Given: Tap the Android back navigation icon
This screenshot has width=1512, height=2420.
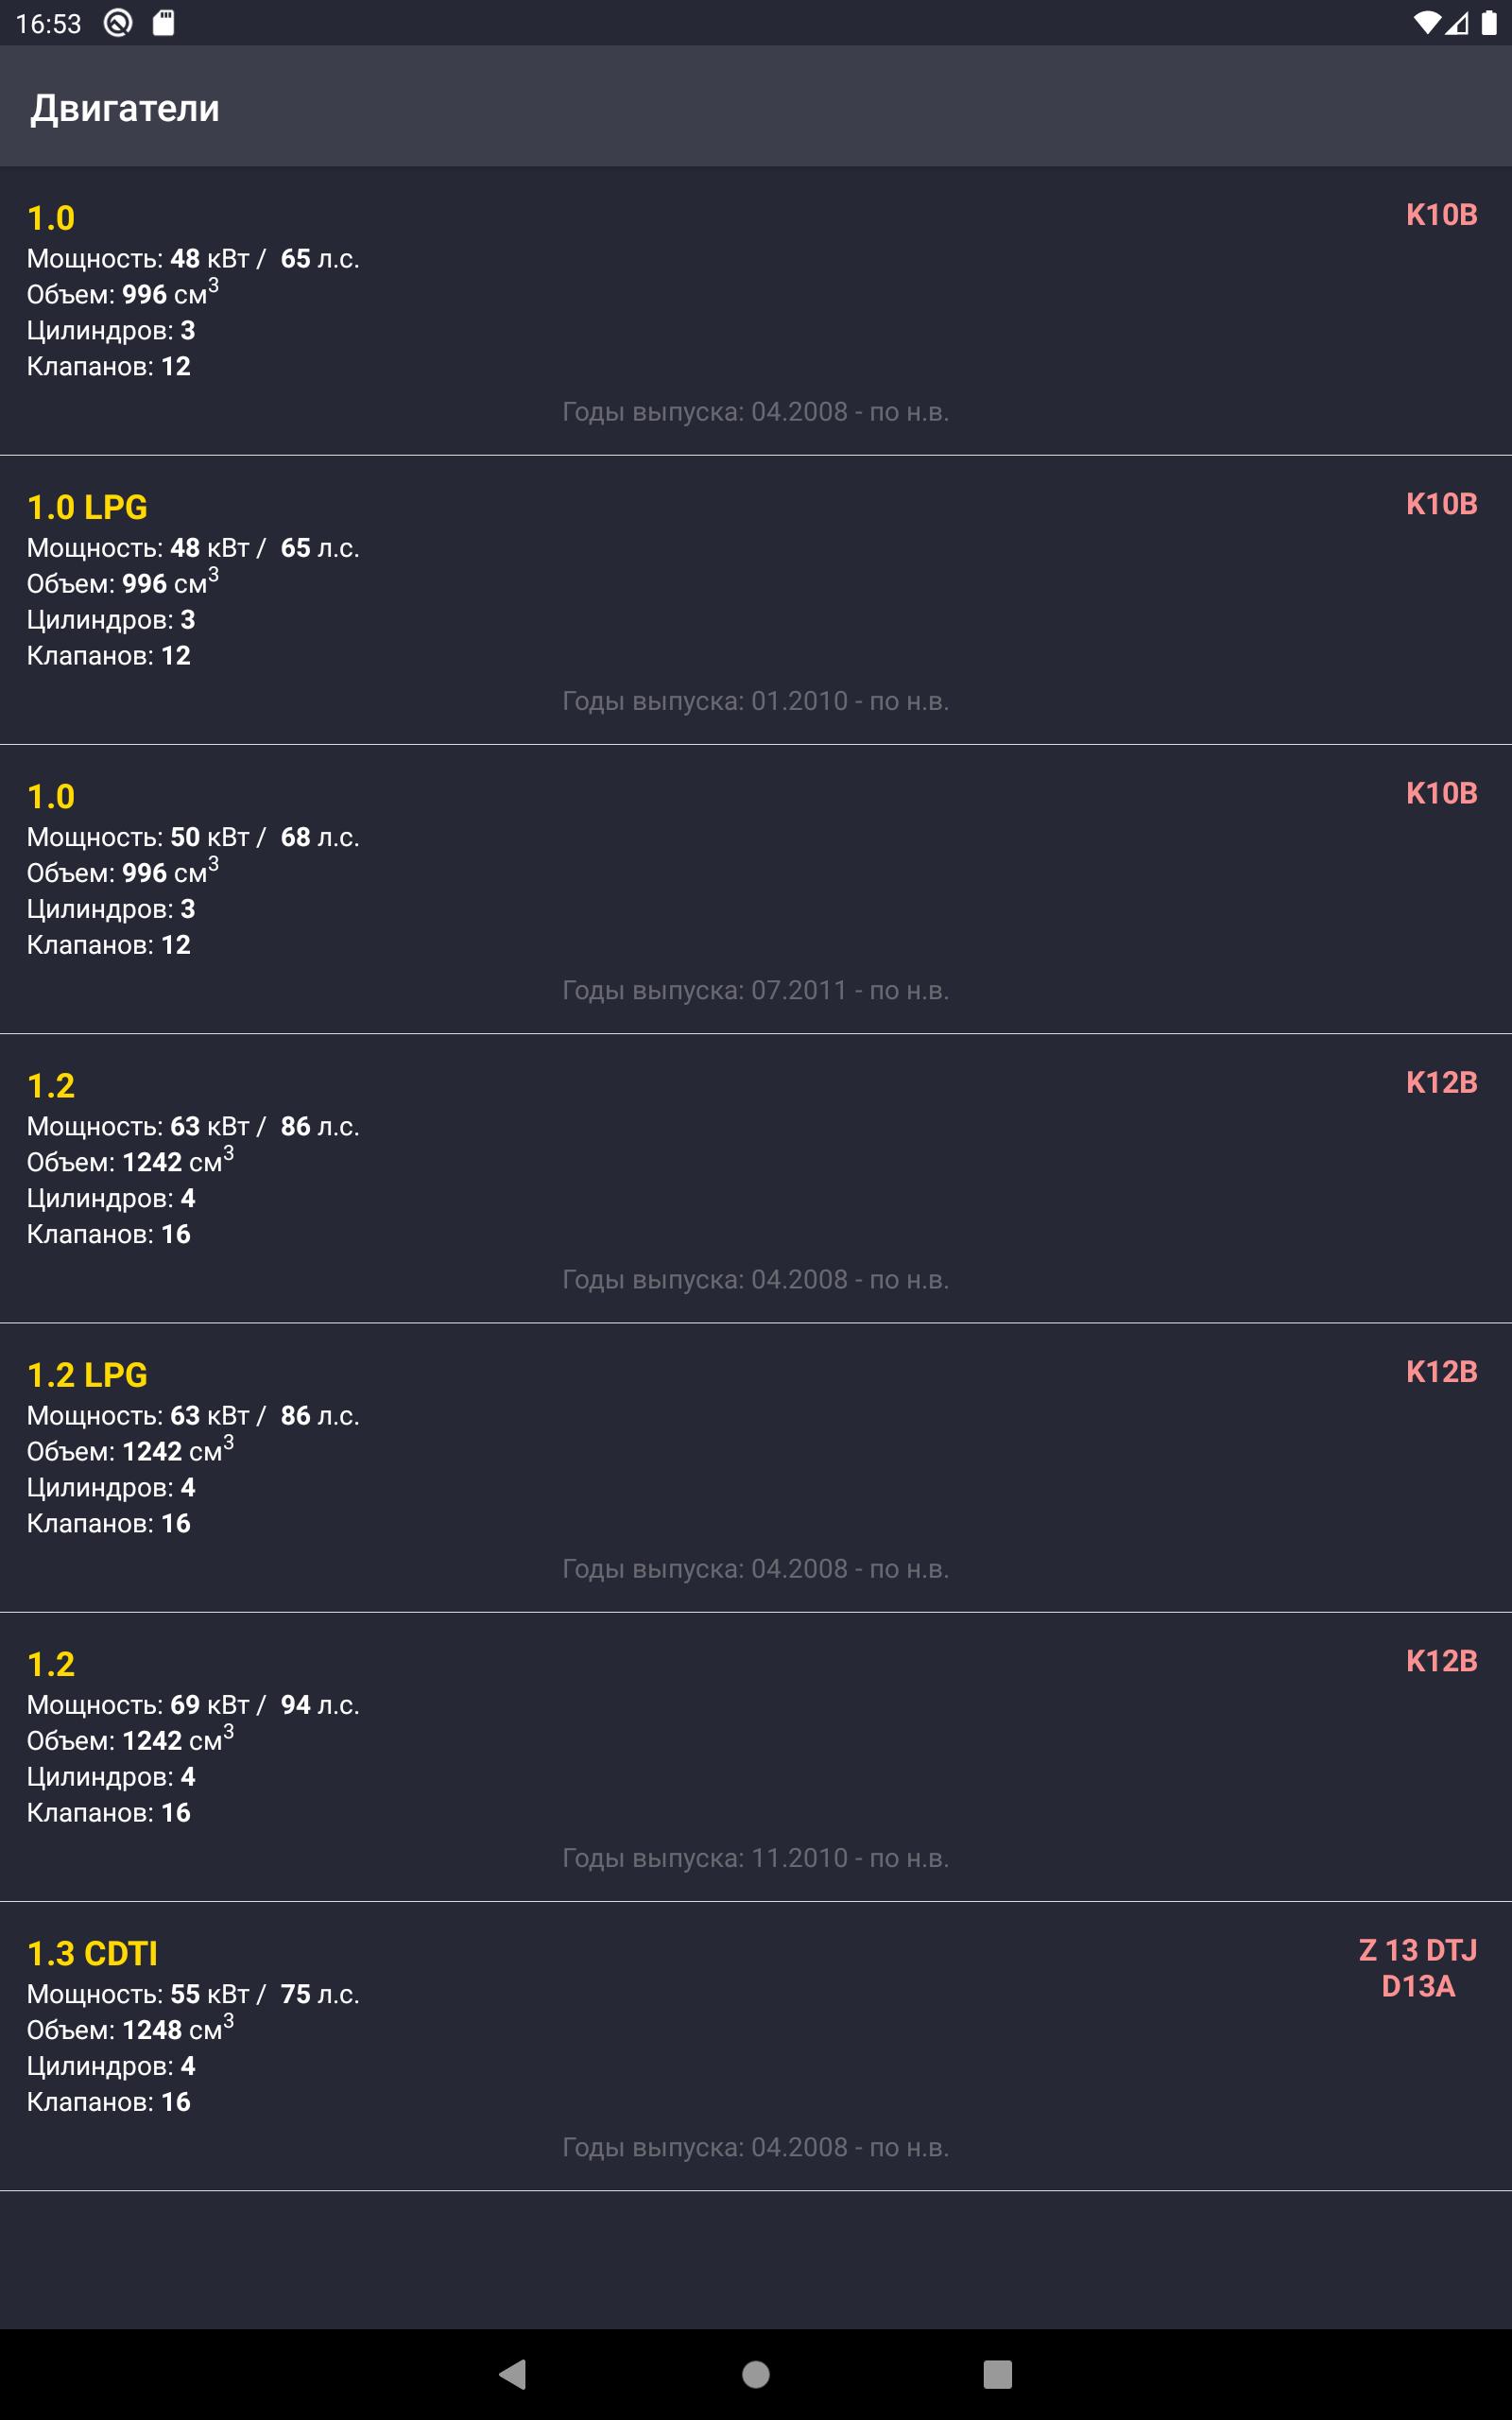Looking at the screenshot, I should click(x=513, y=2374).
